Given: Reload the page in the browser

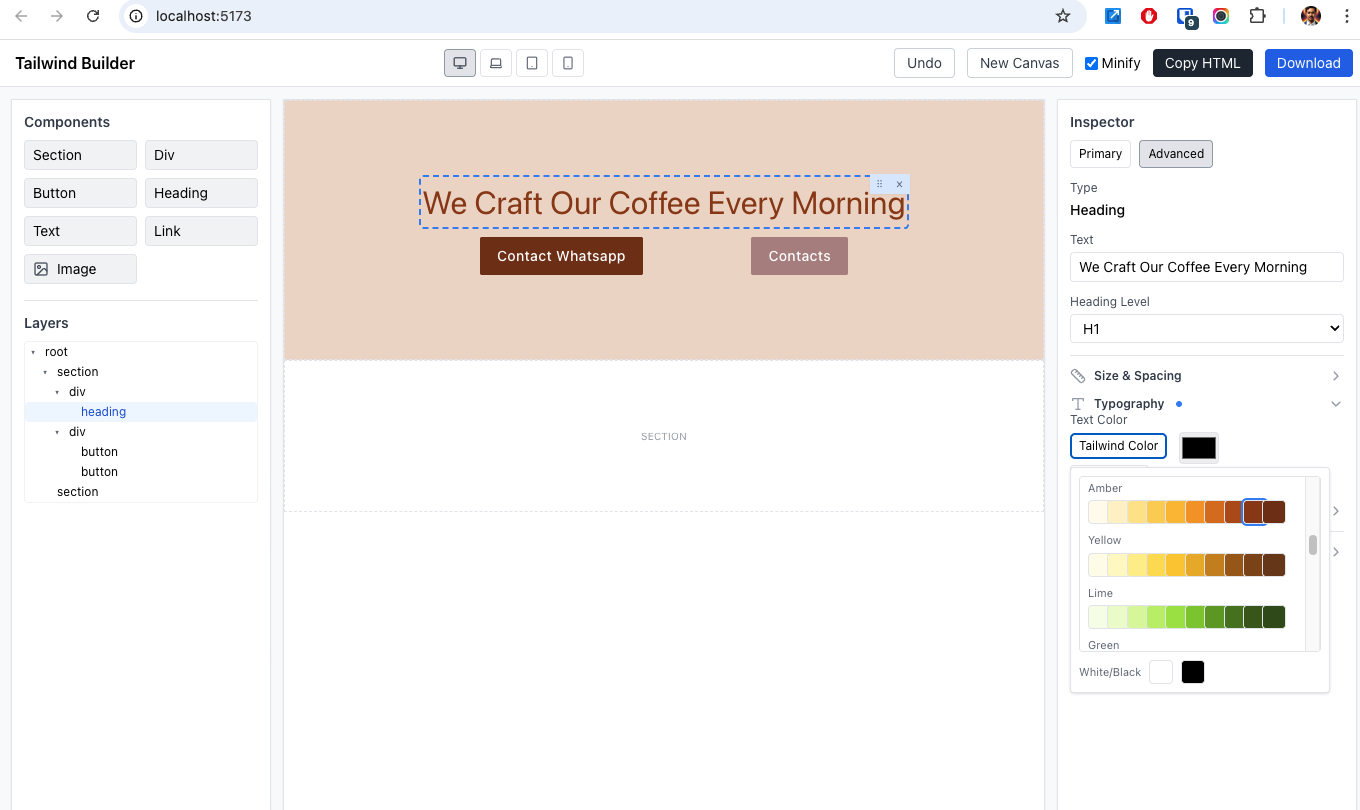Looking at the screenshot, I should tap(93, 16).
